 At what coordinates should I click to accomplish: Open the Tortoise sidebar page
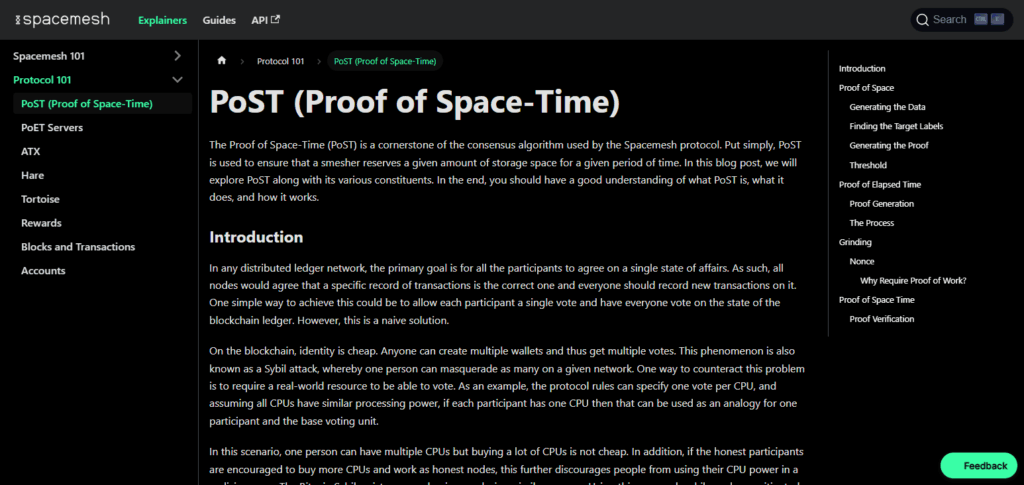[40, 199]
